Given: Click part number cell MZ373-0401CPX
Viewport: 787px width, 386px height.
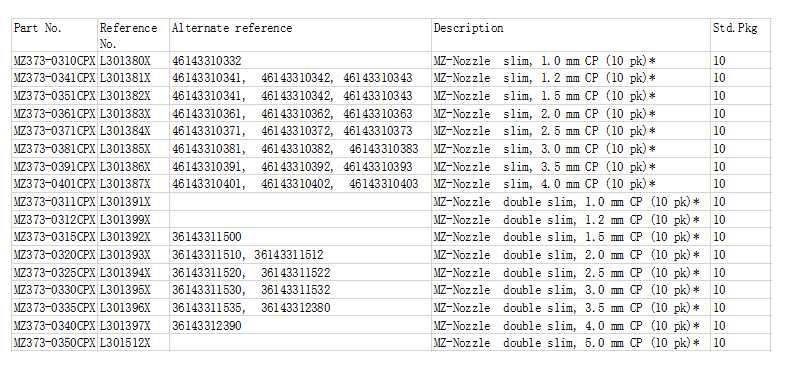Looking at the screenshot, I should coord(54,184).
